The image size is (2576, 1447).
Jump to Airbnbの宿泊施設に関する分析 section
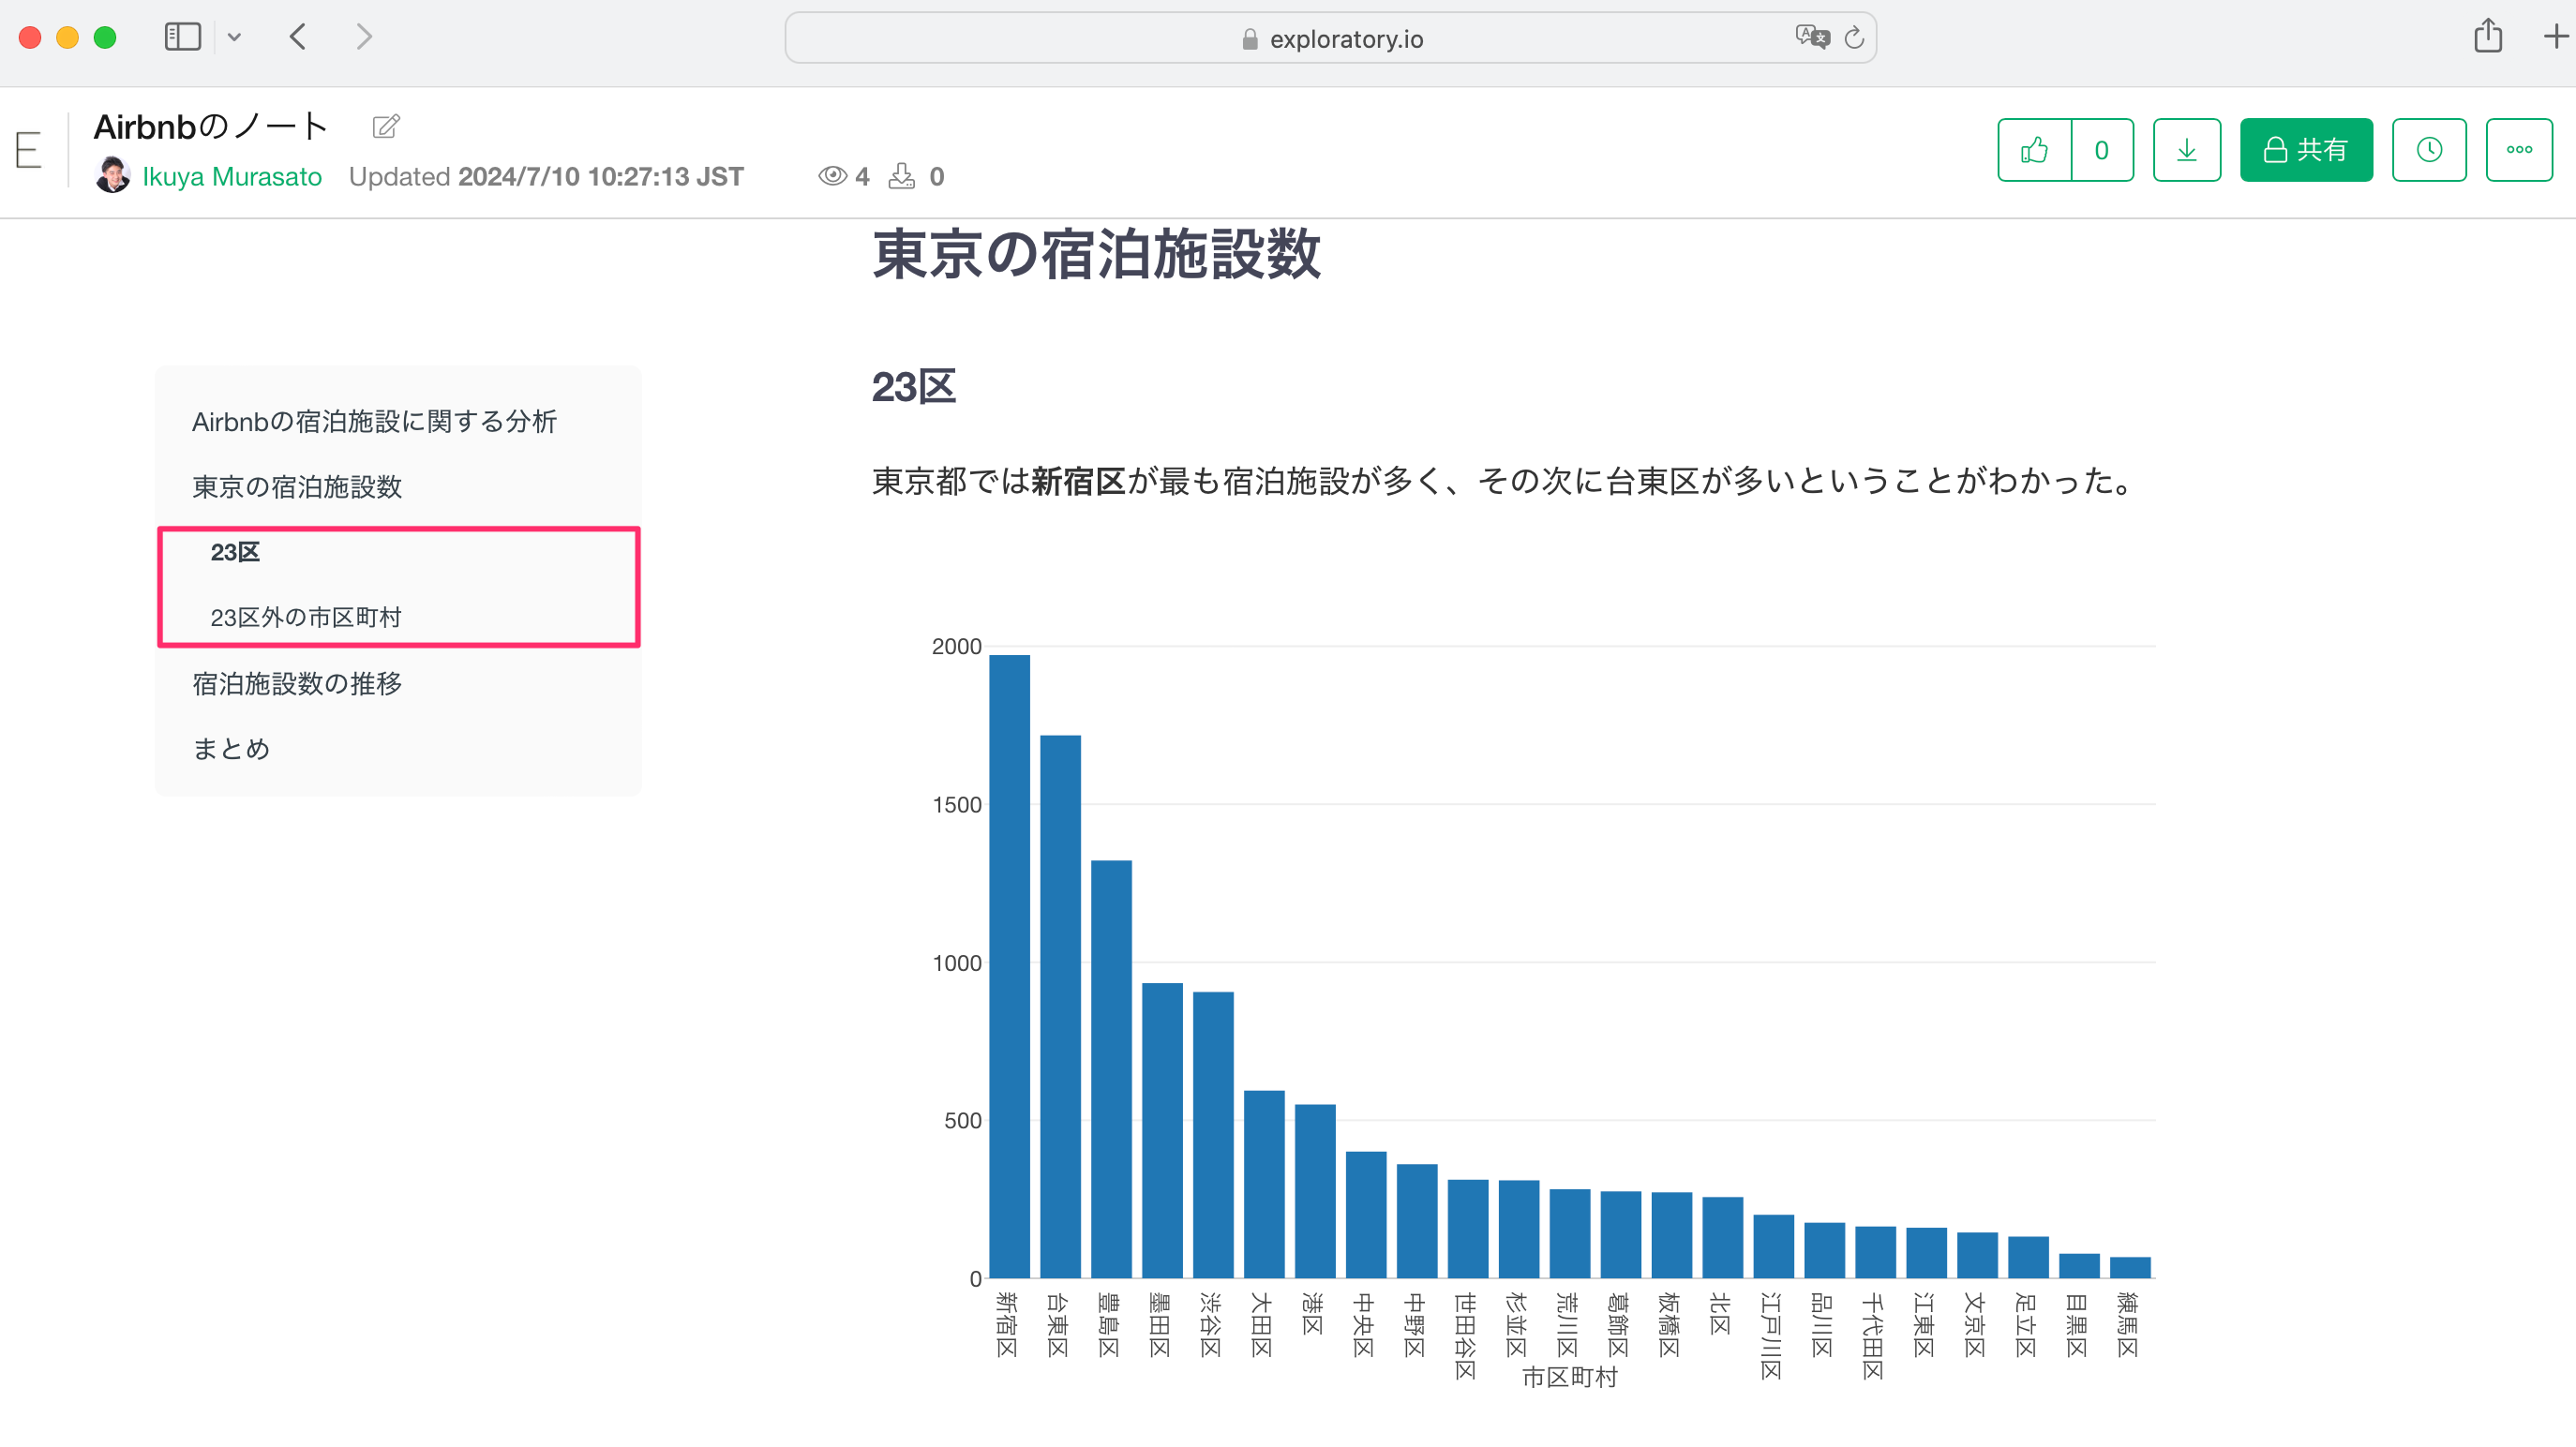[x=374, y=421]
